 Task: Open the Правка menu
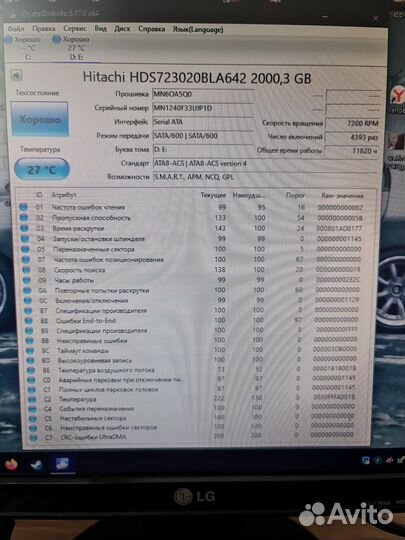(x=44, y=29)
